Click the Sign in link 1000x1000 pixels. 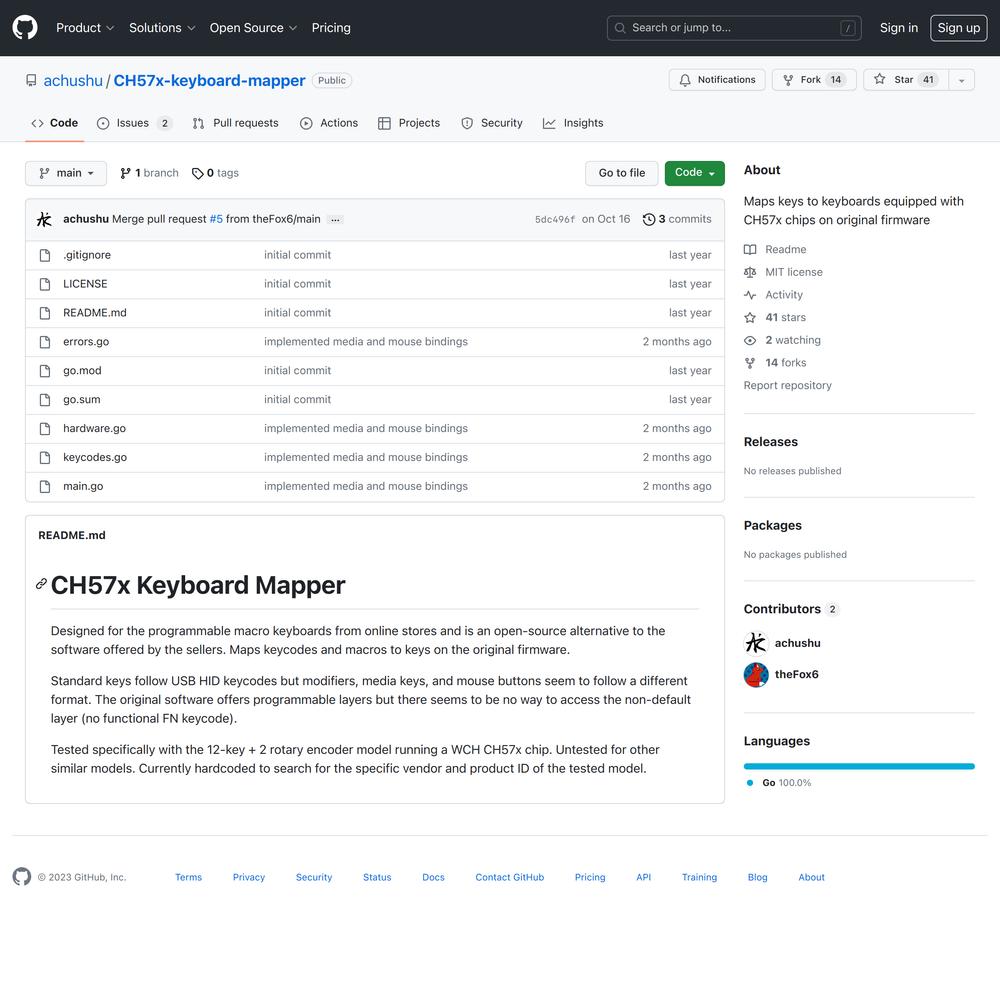click(x=899, y=28)
